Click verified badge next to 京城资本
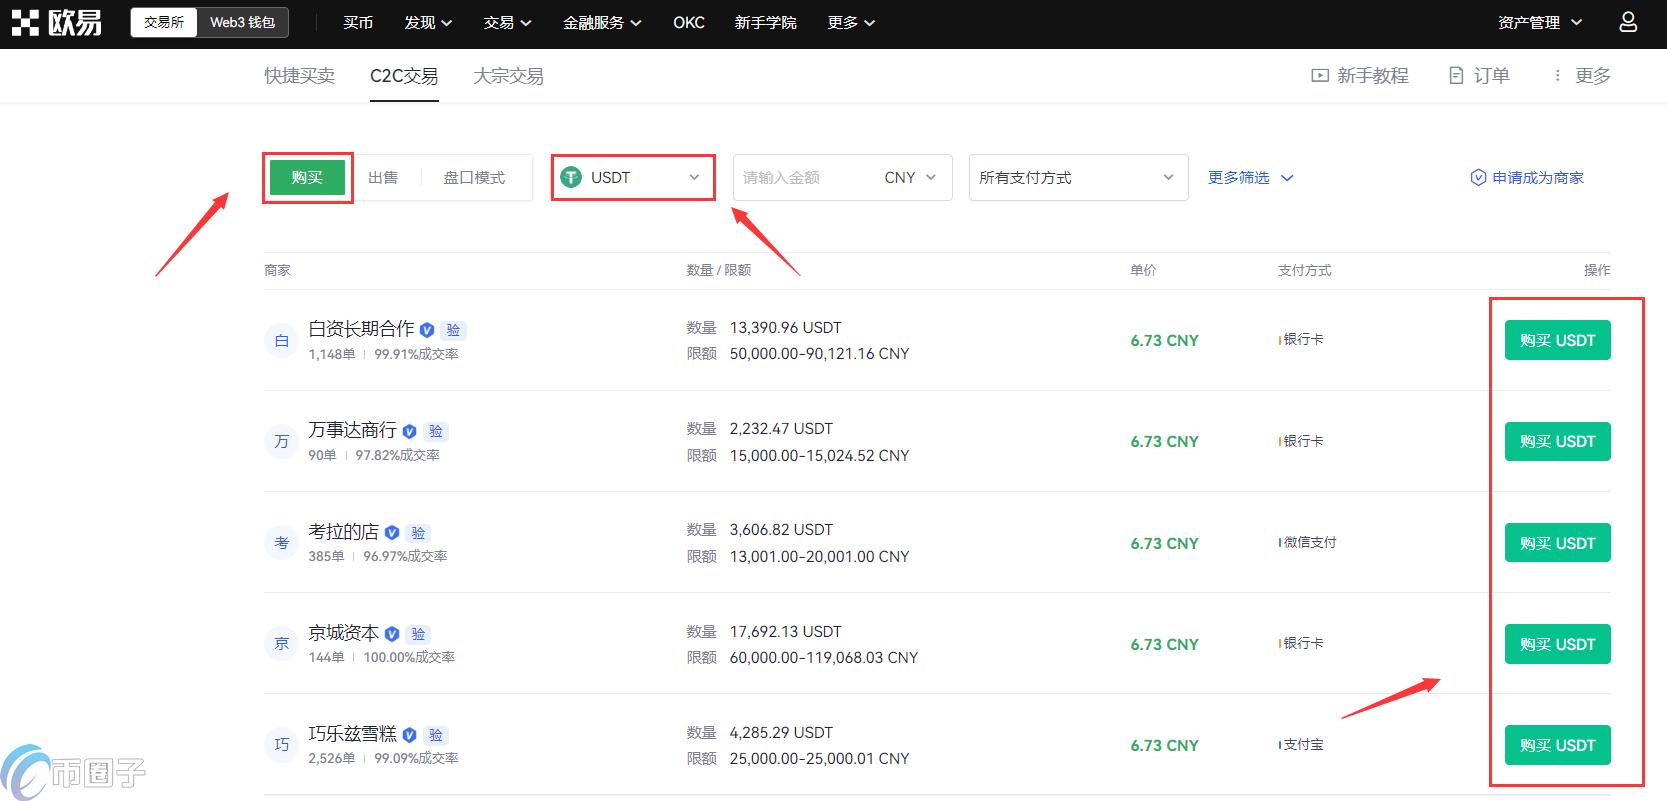This screenshot has width=1667, height=801. (392, 634)
